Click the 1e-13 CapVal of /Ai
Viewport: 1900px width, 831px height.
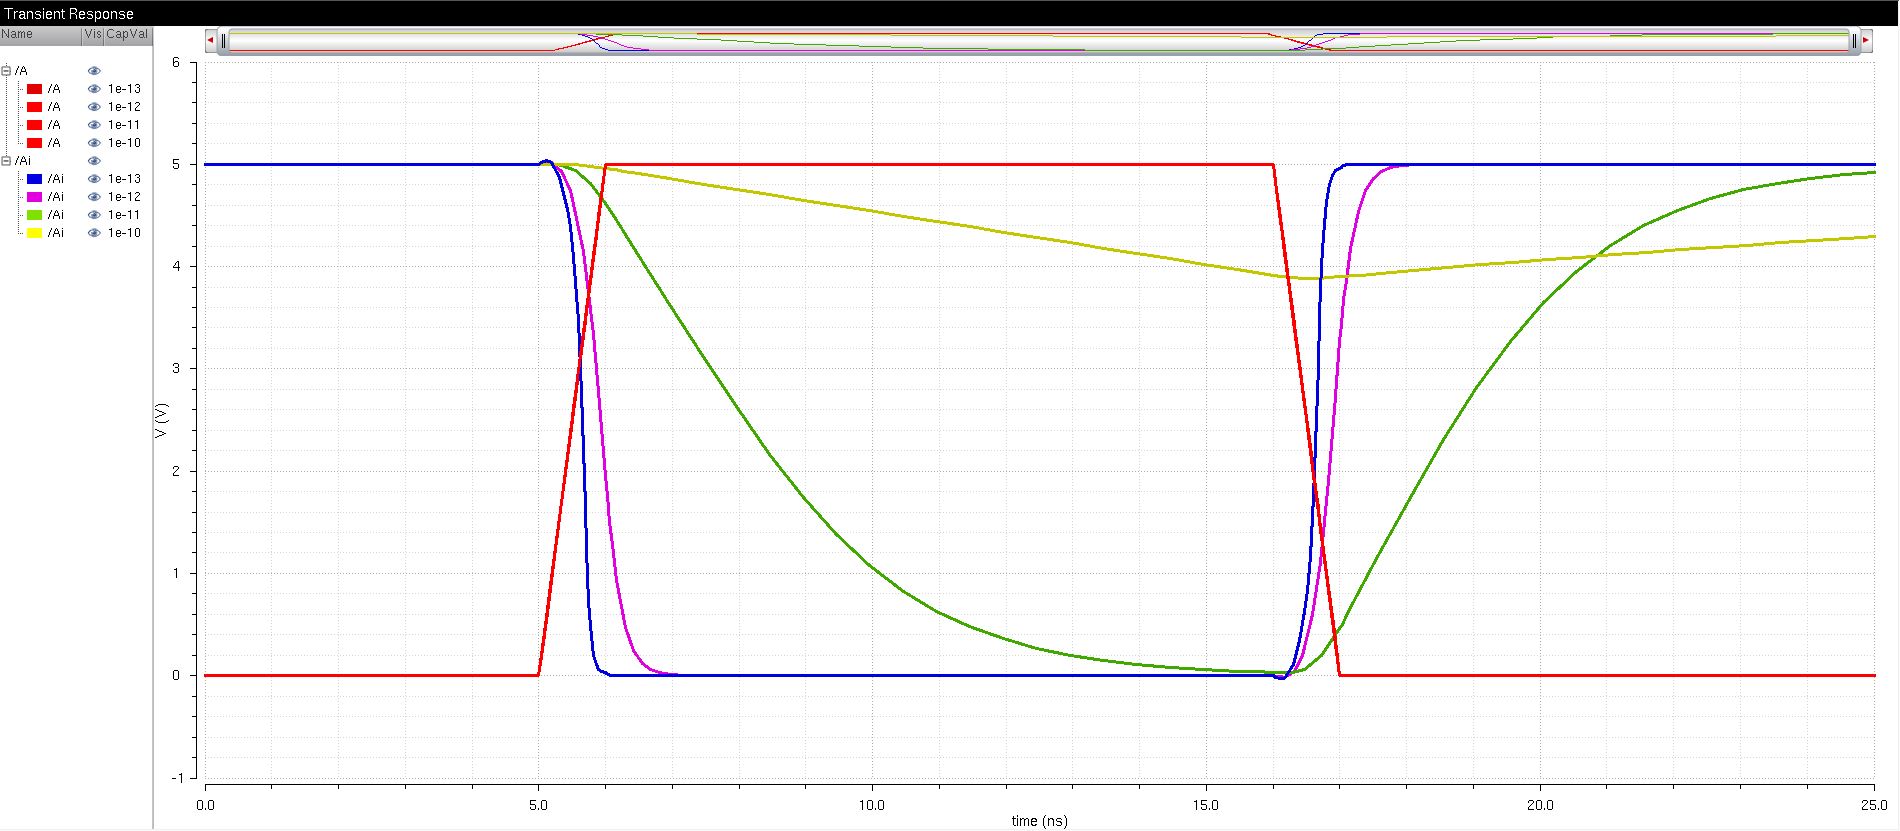click(124, 179)
